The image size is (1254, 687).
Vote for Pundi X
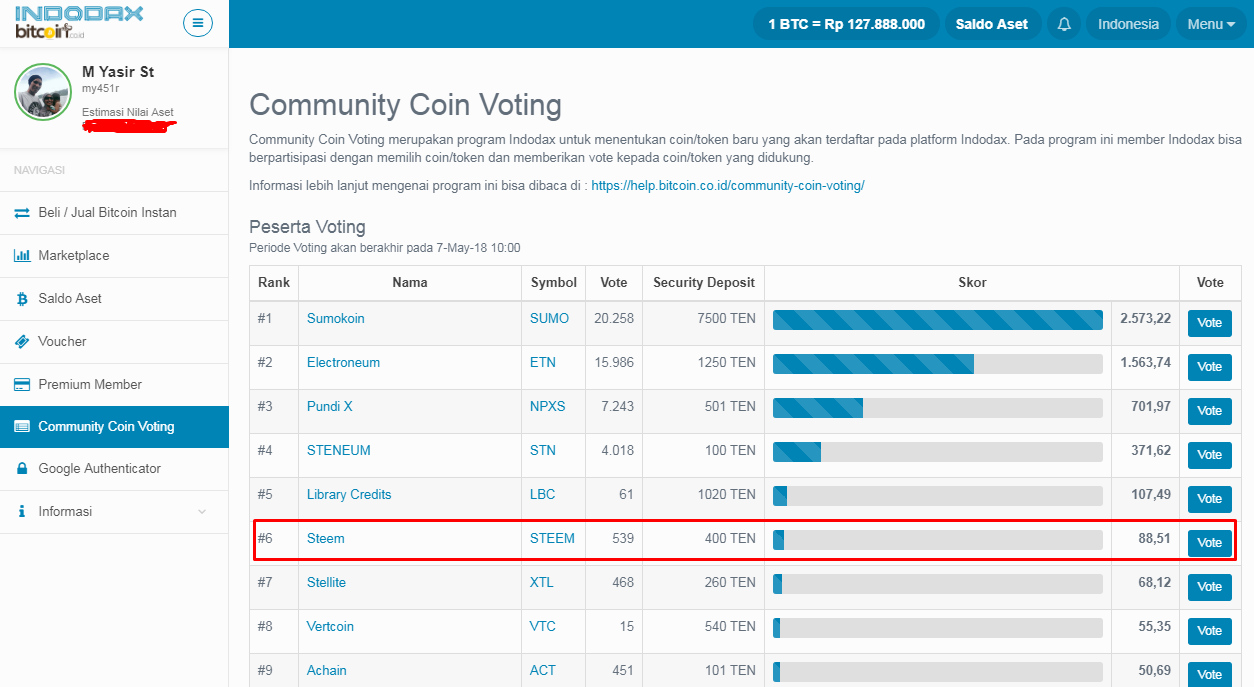[x=1209, y=411]
